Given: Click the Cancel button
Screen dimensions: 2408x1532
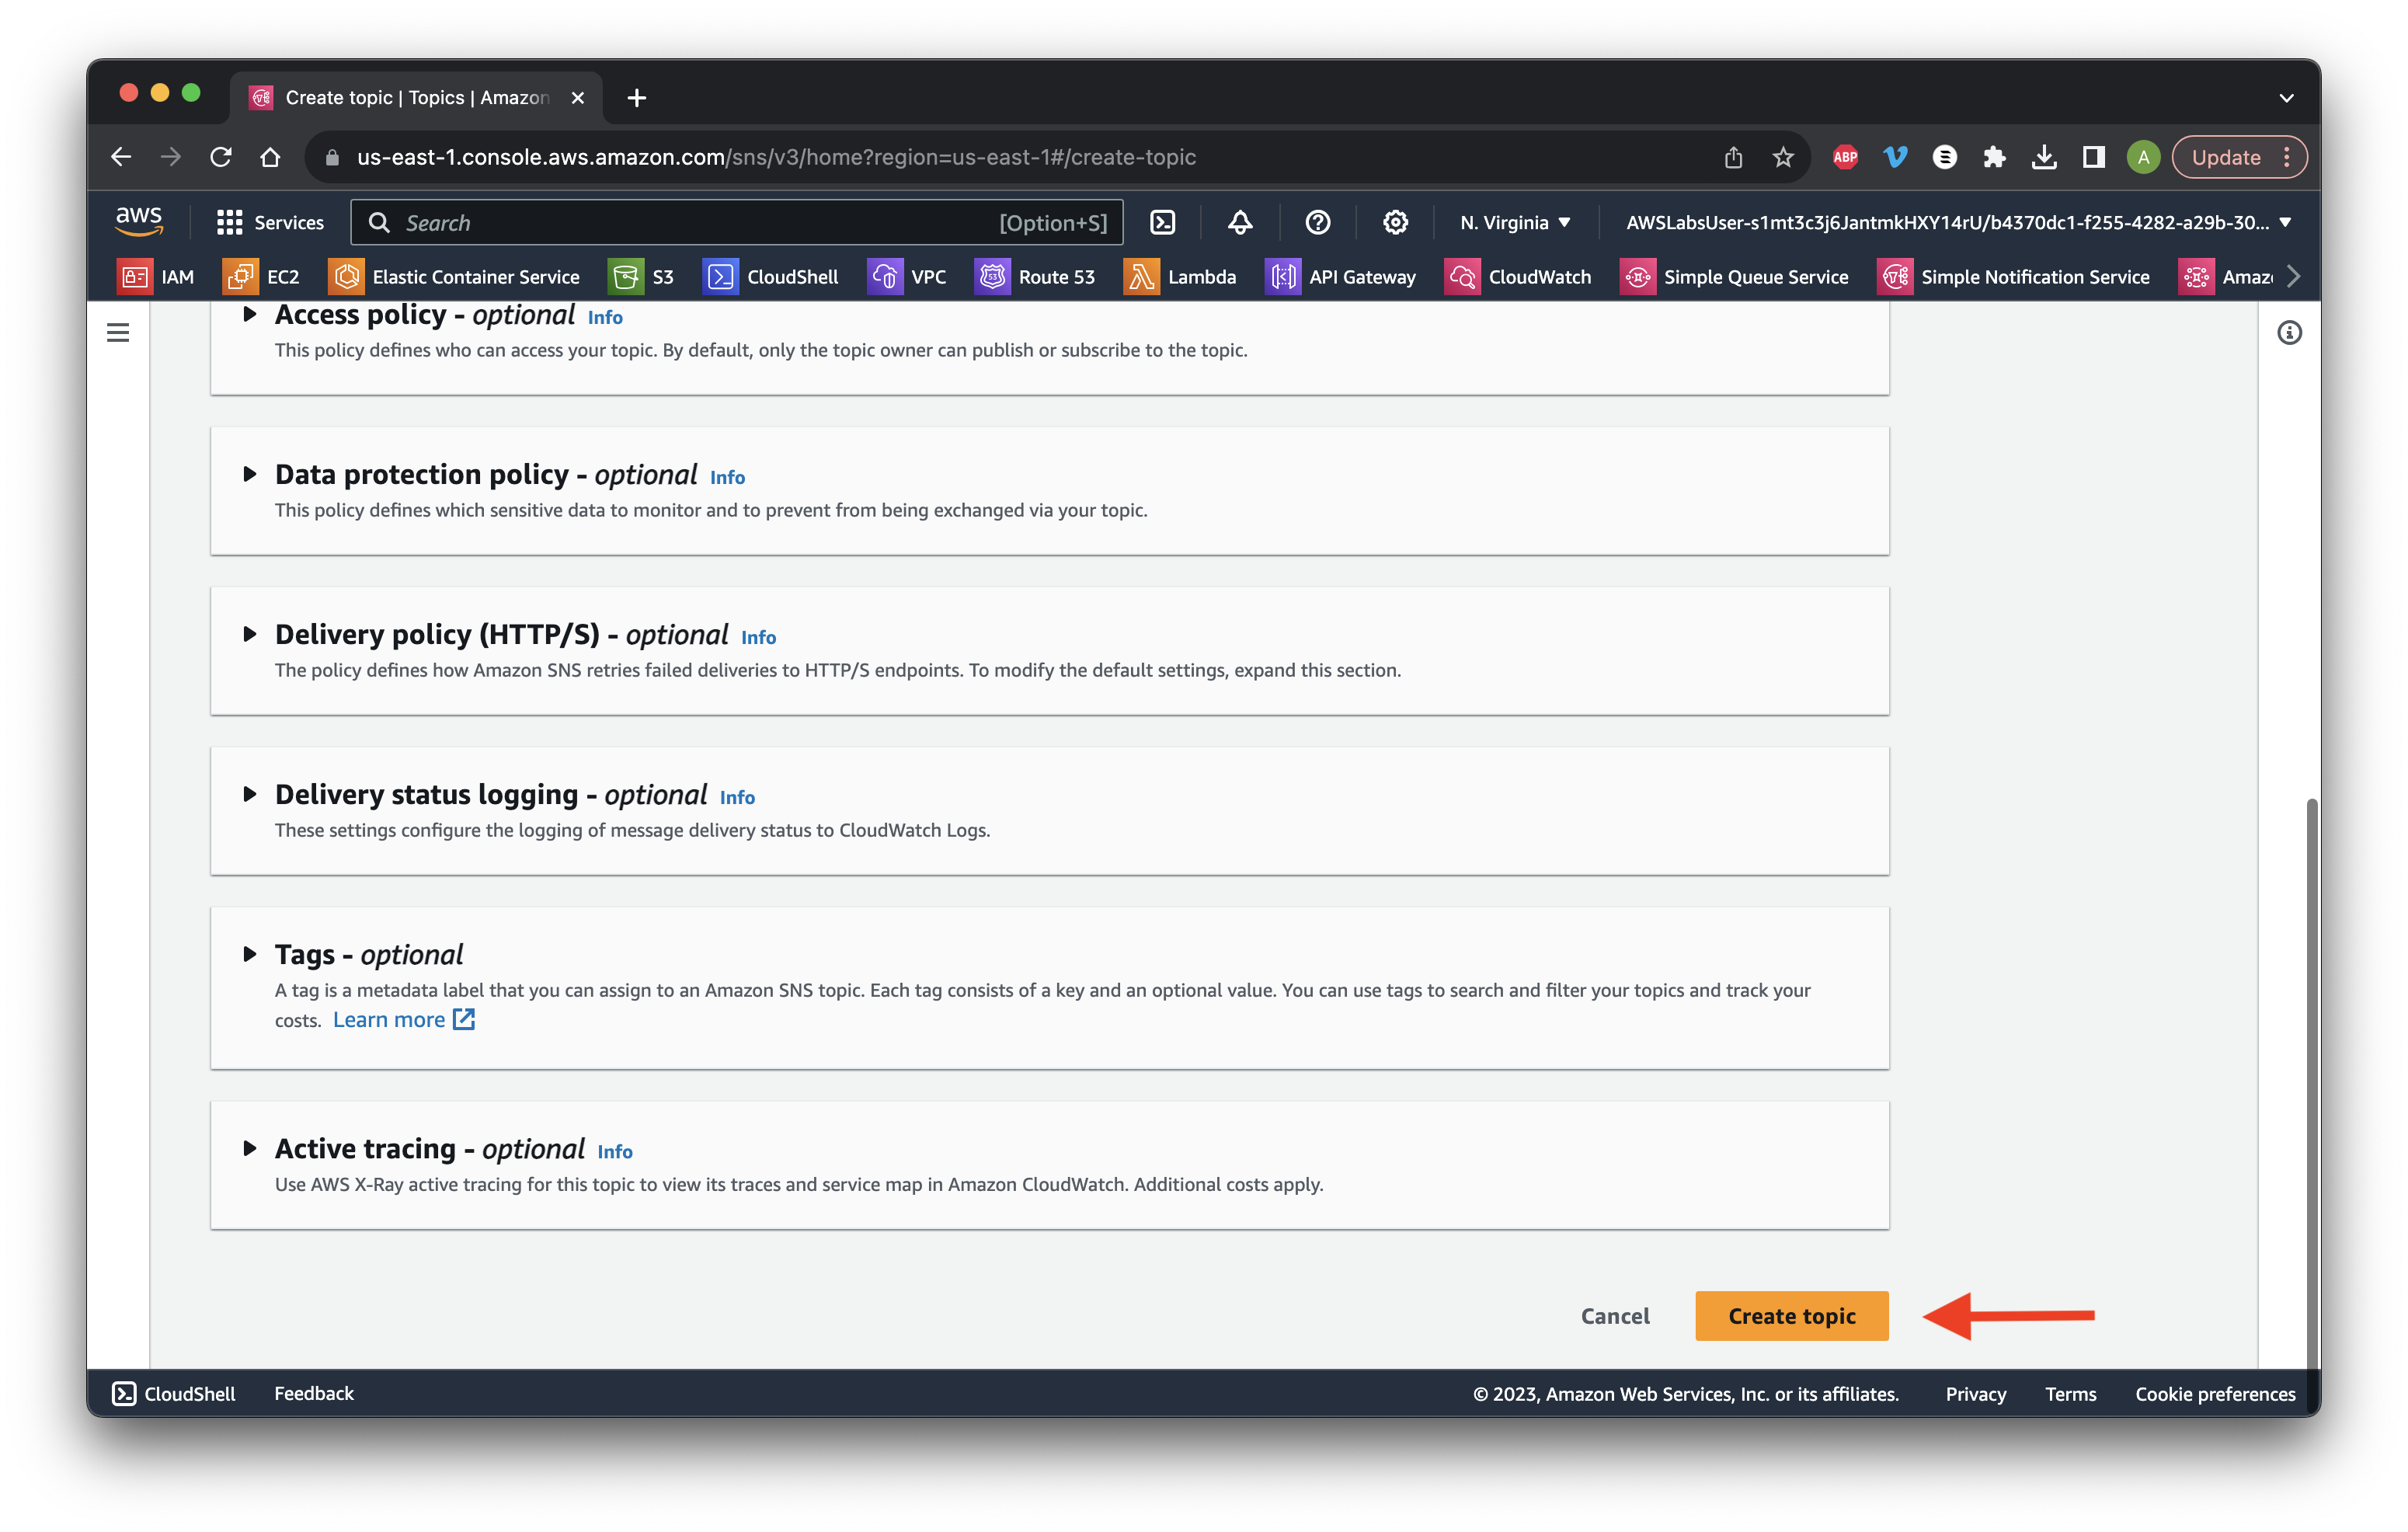Looking at the screenshot, I should (1615, 1316).
